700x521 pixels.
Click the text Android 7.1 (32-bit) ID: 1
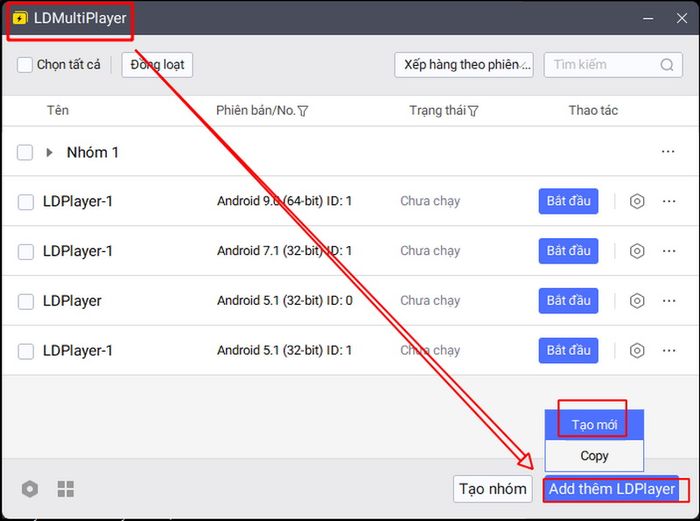[284, 251]
